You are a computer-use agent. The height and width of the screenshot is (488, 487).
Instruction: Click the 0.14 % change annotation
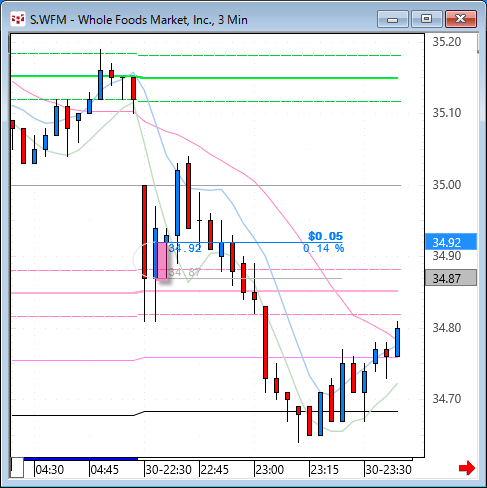coord(324,248)
